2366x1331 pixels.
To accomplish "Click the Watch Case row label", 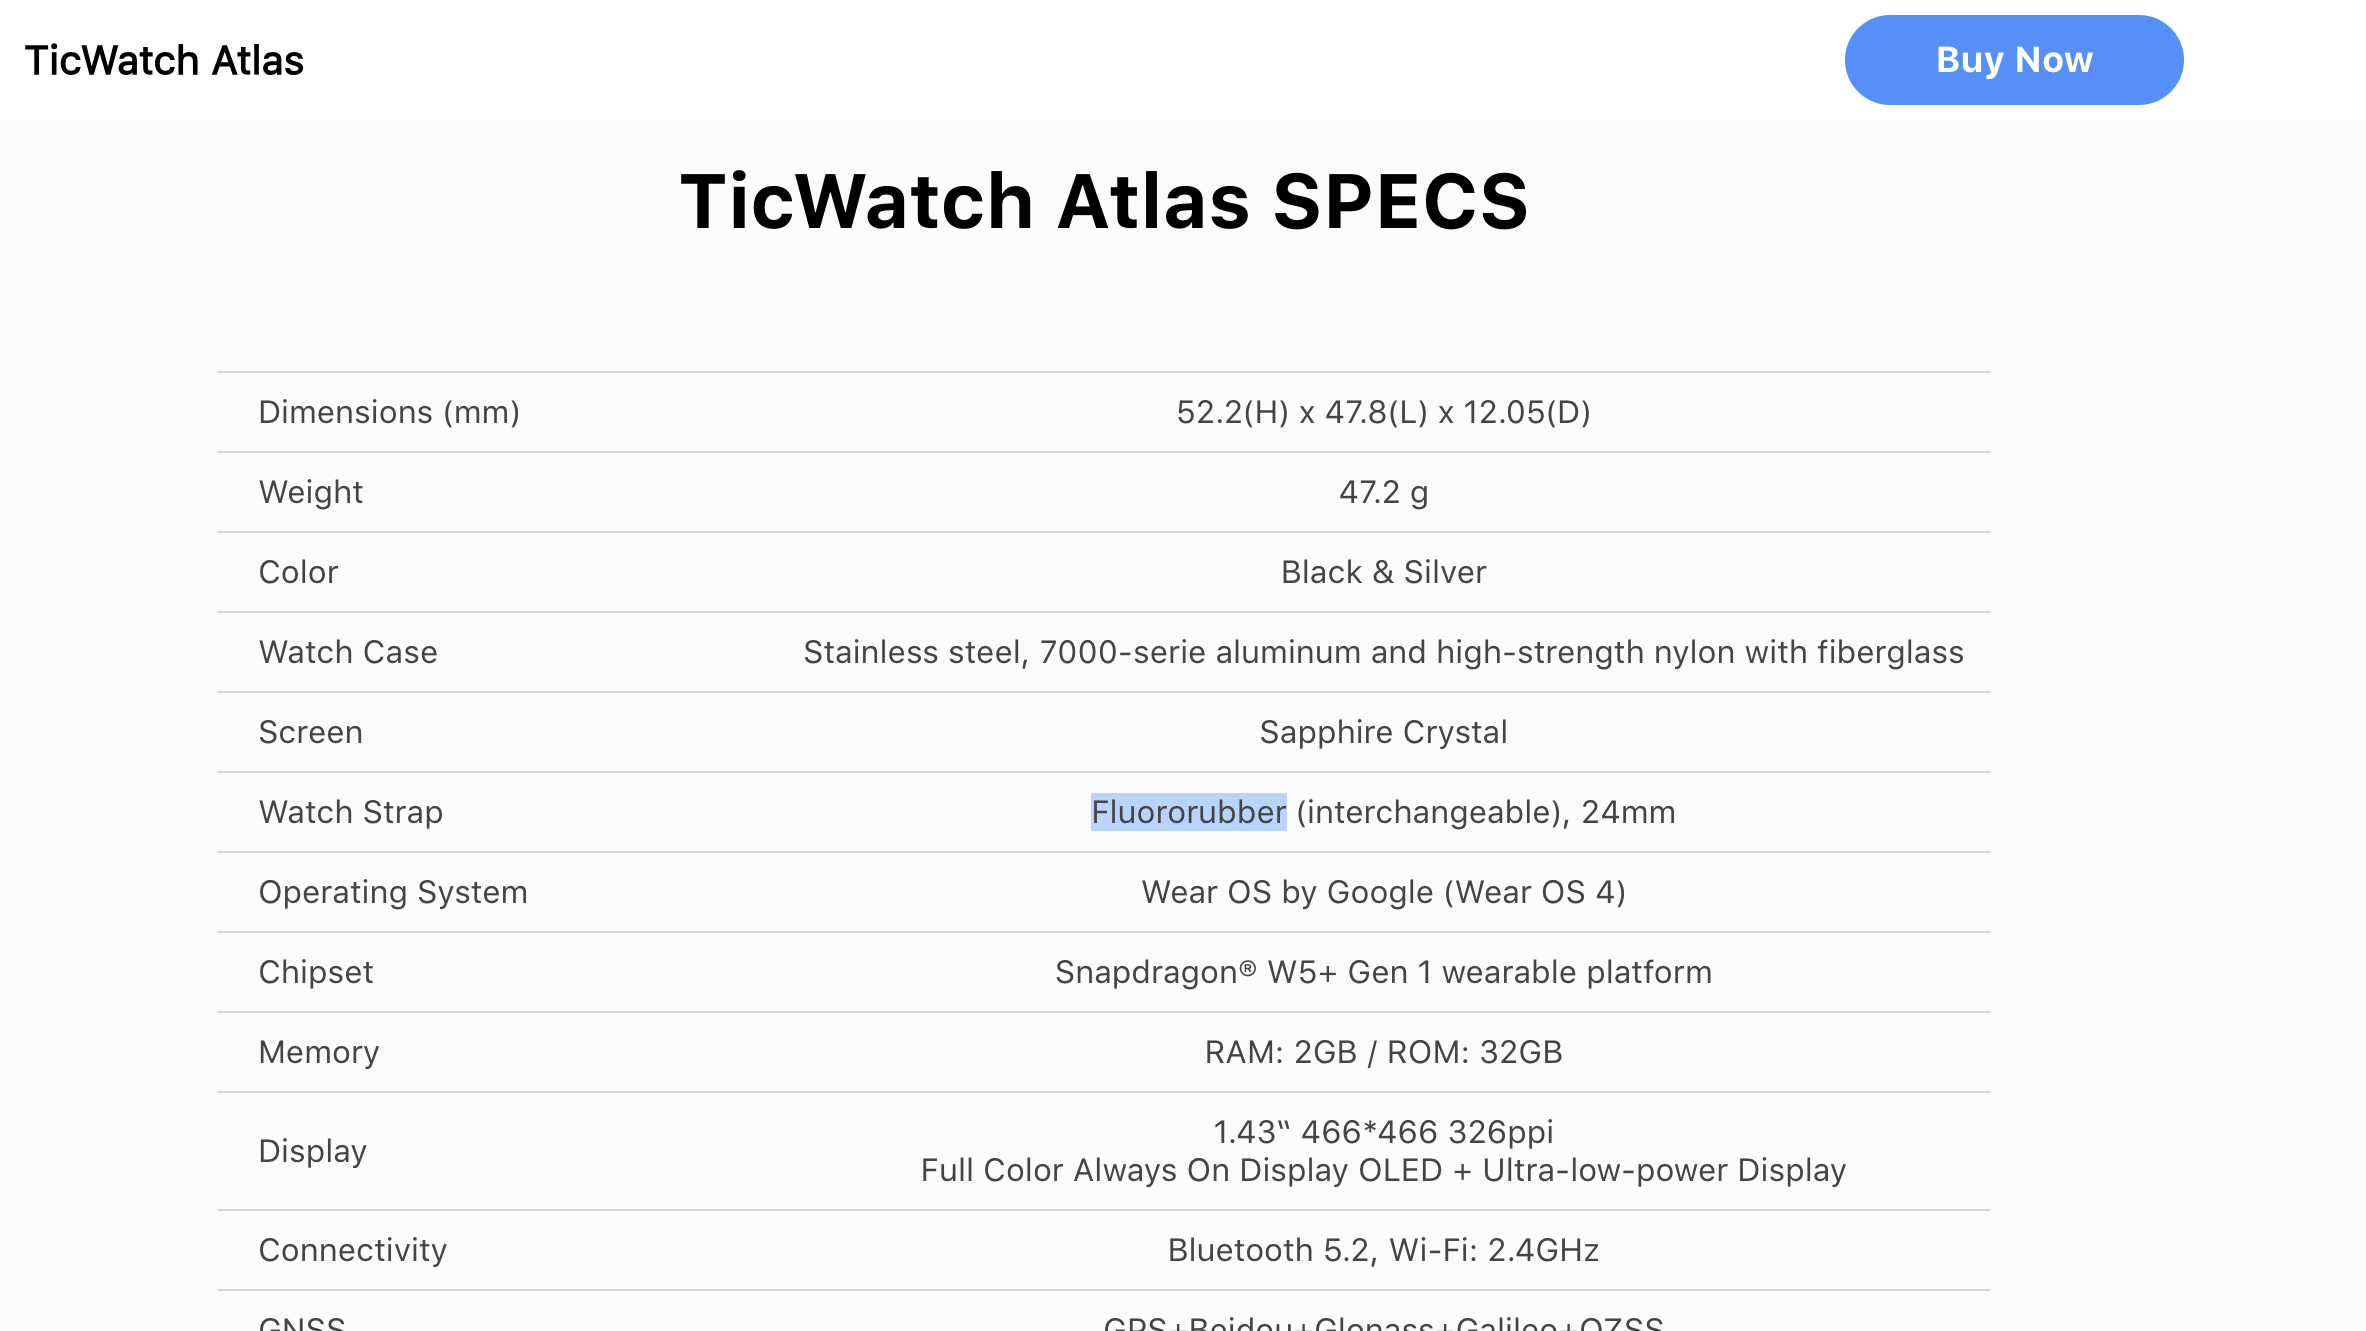I will [x=348, y=652].
